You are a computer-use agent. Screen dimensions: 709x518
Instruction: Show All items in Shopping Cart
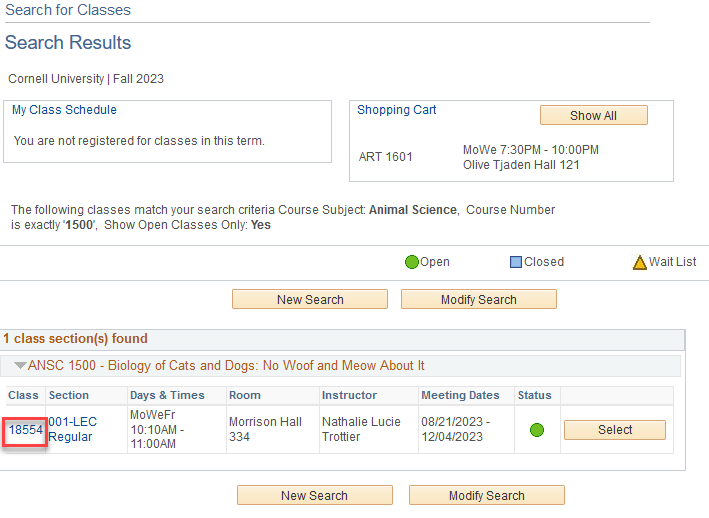(x=593, y=115)
